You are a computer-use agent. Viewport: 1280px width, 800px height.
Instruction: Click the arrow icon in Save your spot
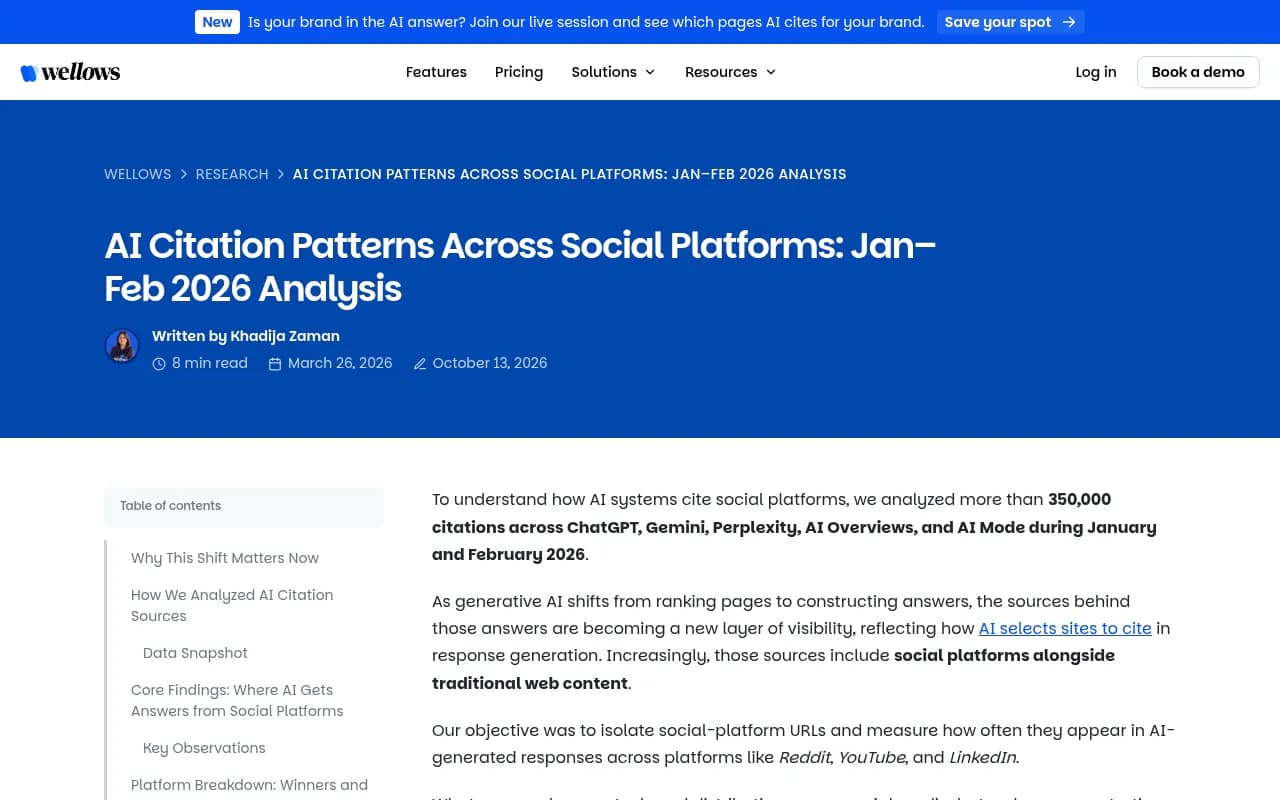(1069, 22)
